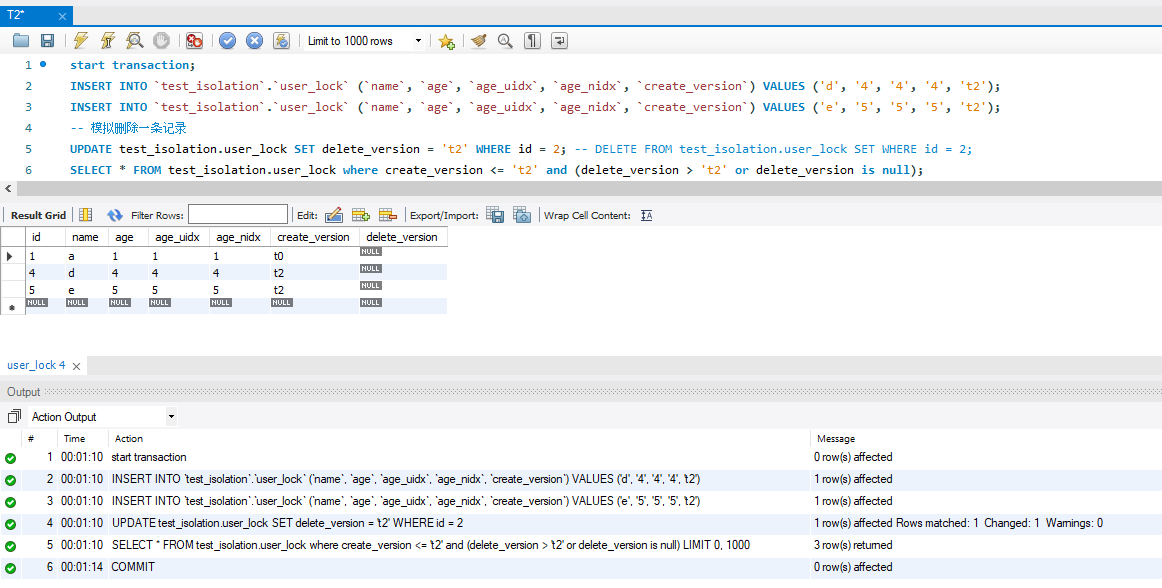Edit current row in result grid
Screen dimensions: 1162x588
coord(334,215)
